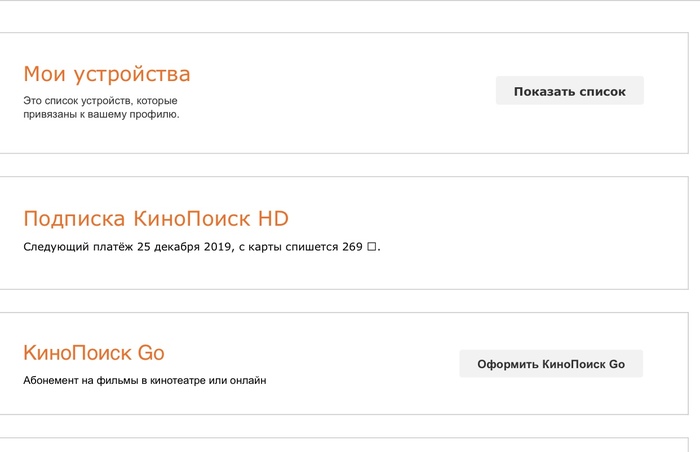
Task: Click the date 25 декабря 2019
Action: [x=184, y=247]
